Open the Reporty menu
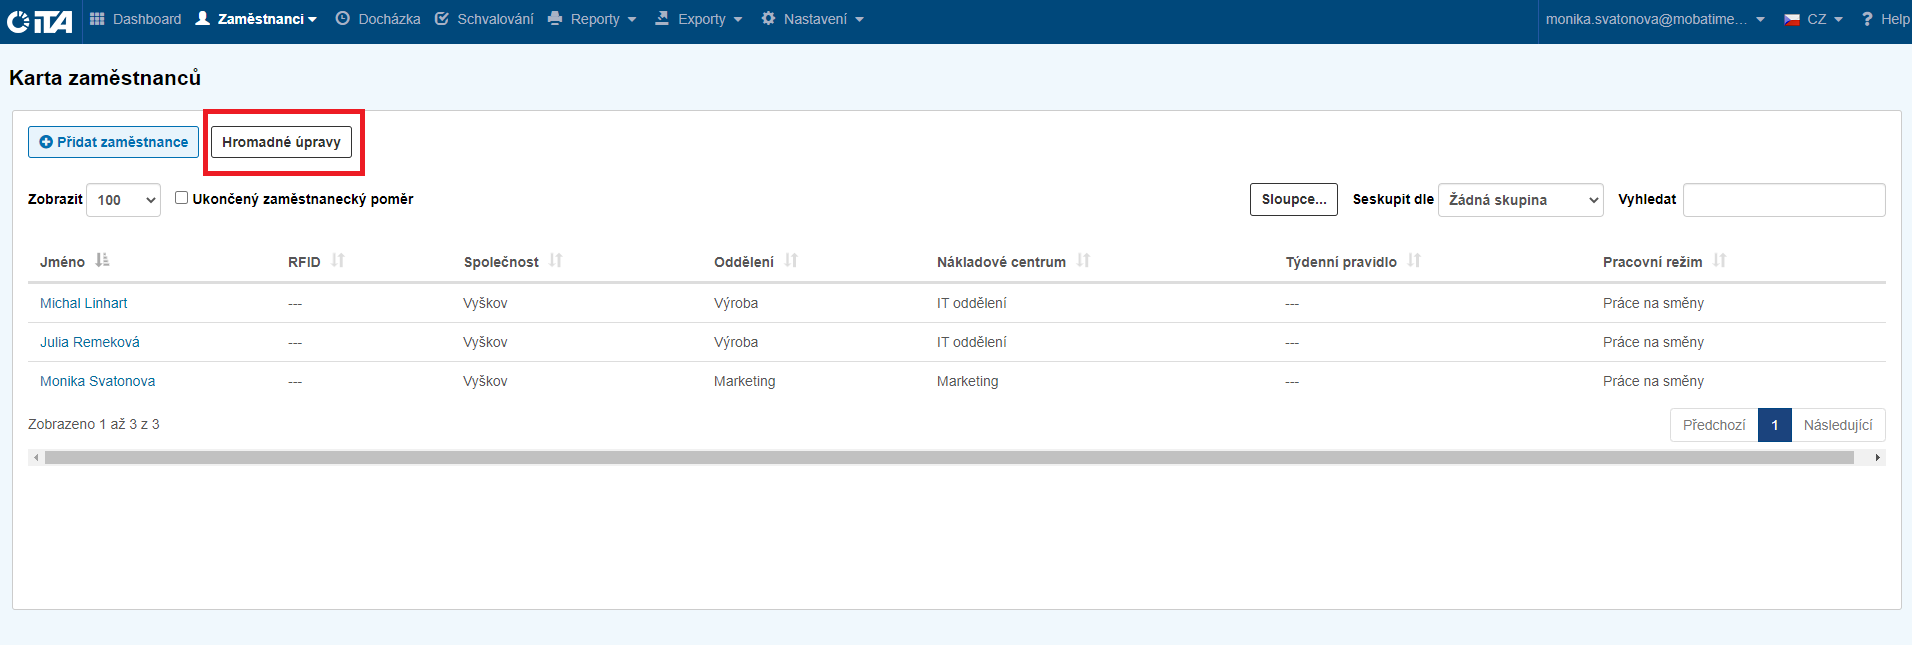The image size is (1912, 645). point(593,19)
